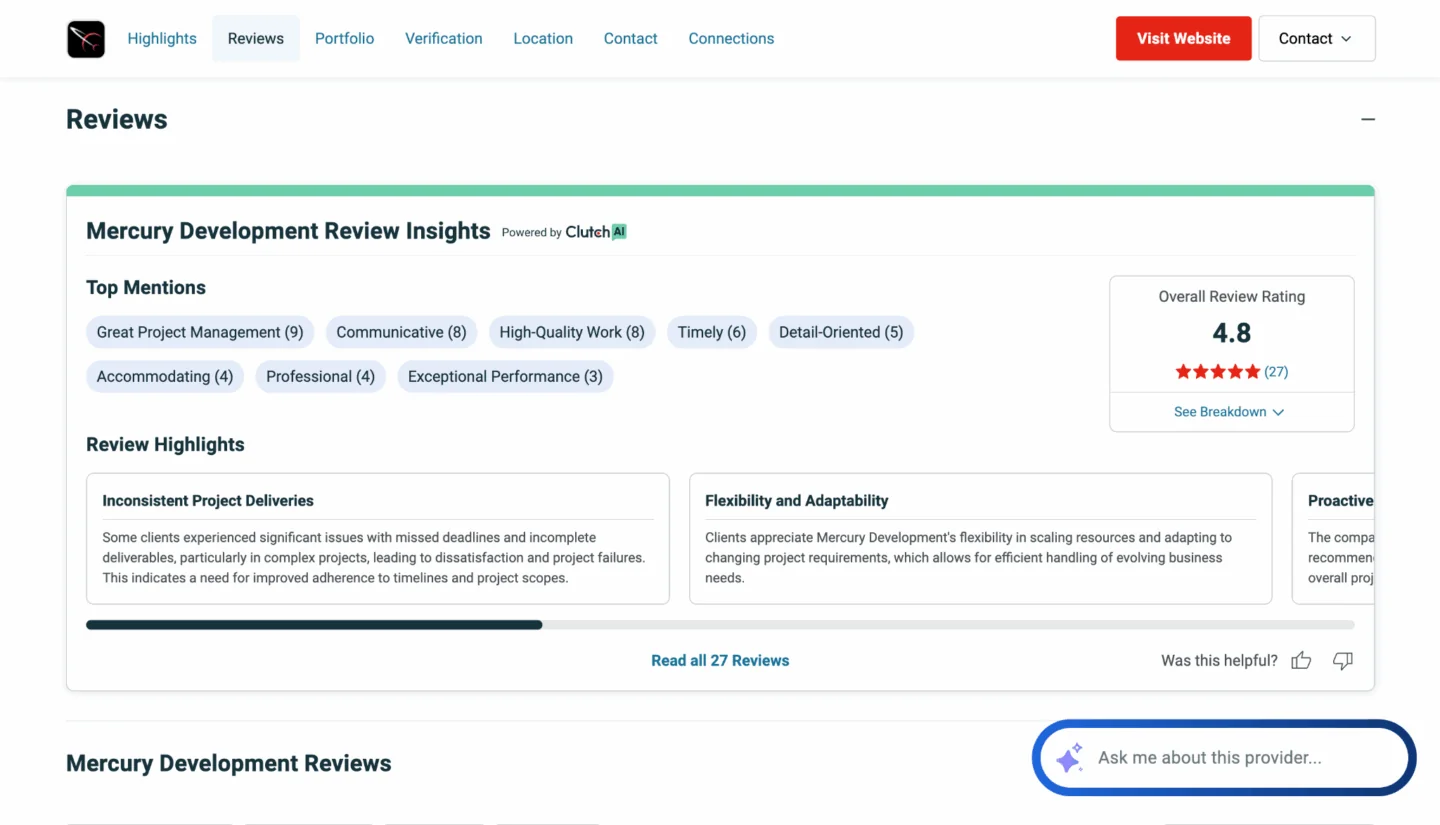Open Inconsistent Project Deliveries highlight card
Viewport: 1440px width, 825px height.
click(378, 538)
